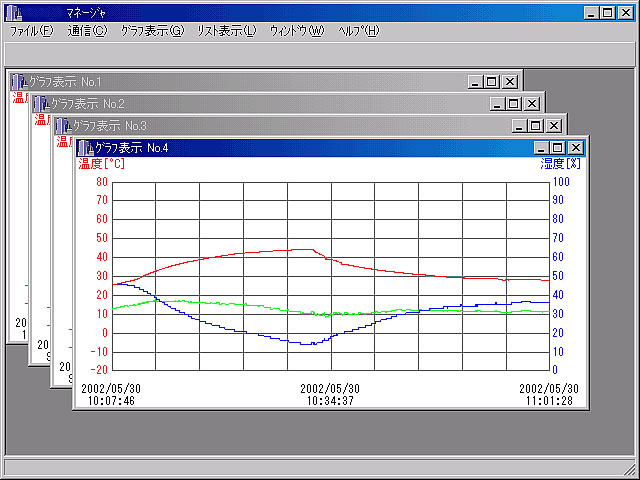This screenshot has width=640, height=480.
Task: Close the グラフ表示 No.1 window
Action: coord(509,82)
